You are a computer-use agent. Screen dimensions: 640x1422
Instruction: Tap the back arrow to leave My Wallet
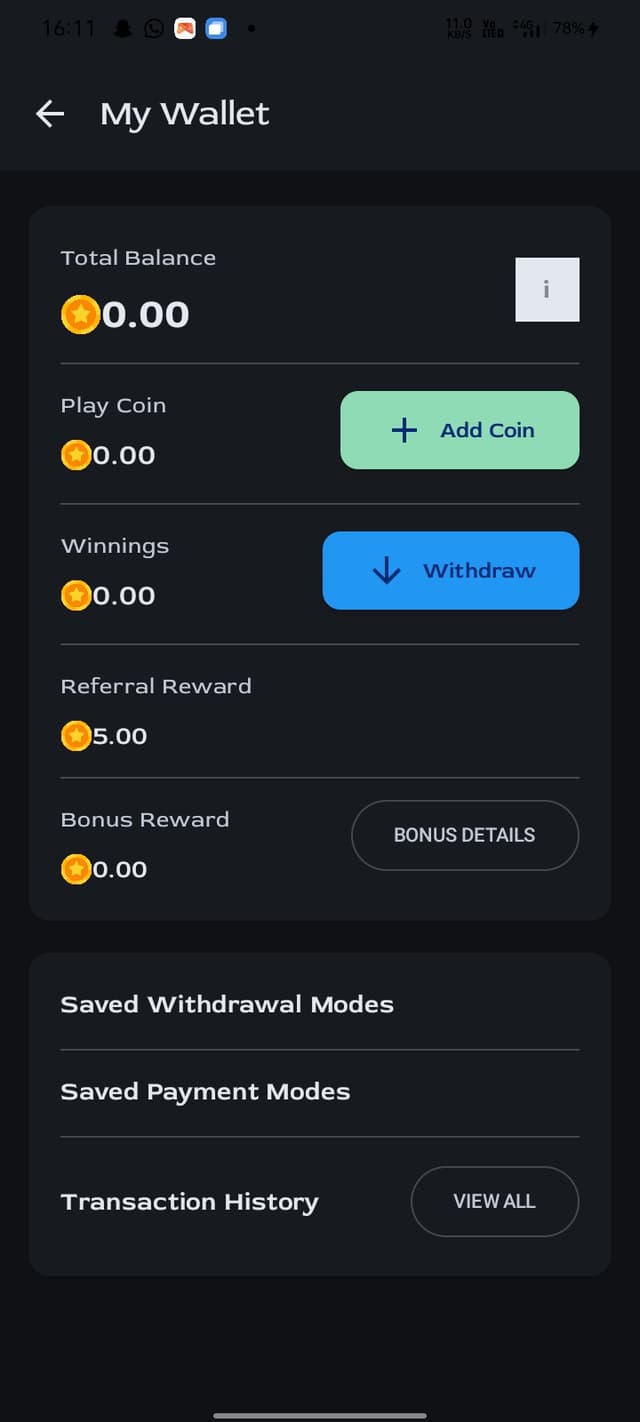[x=49, y=113]
